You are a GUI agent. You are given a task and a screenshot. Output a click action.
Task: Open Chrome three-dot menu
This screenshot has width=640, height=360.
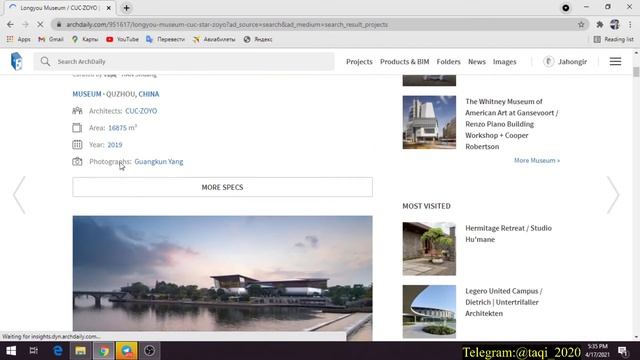pyautogui.click(x=630, y=24)
